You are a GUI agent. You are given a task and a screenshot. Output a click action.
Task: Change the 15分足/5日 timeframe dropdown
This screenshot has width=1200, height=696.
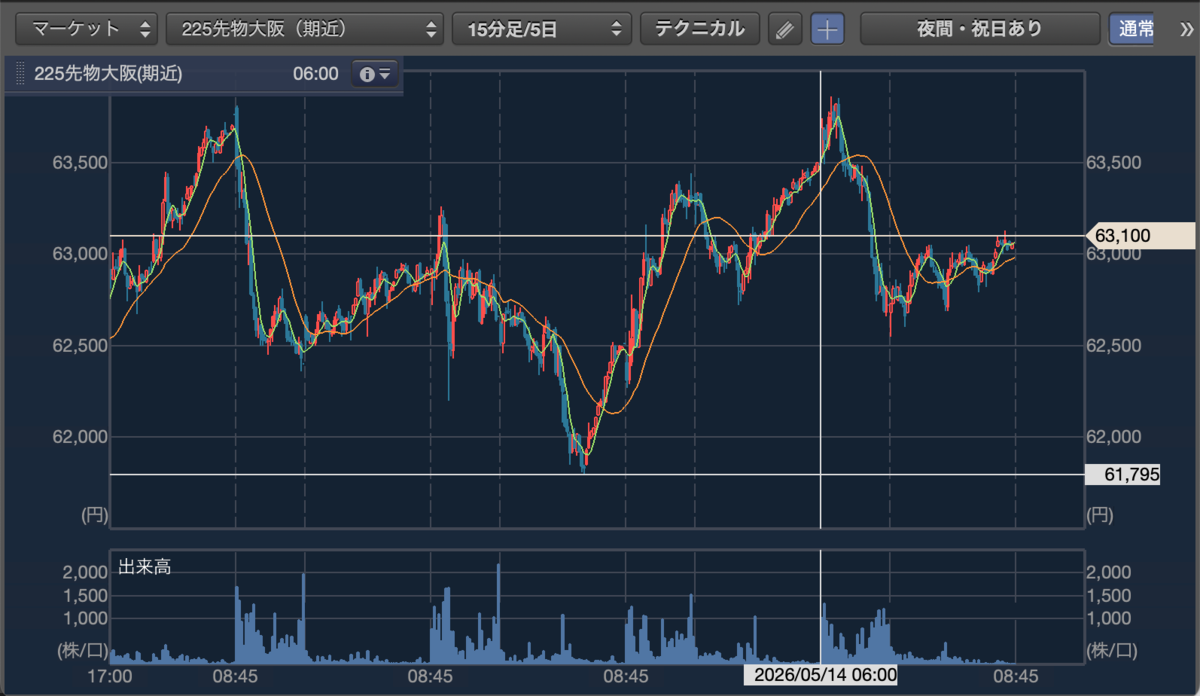tap(542, 29)
